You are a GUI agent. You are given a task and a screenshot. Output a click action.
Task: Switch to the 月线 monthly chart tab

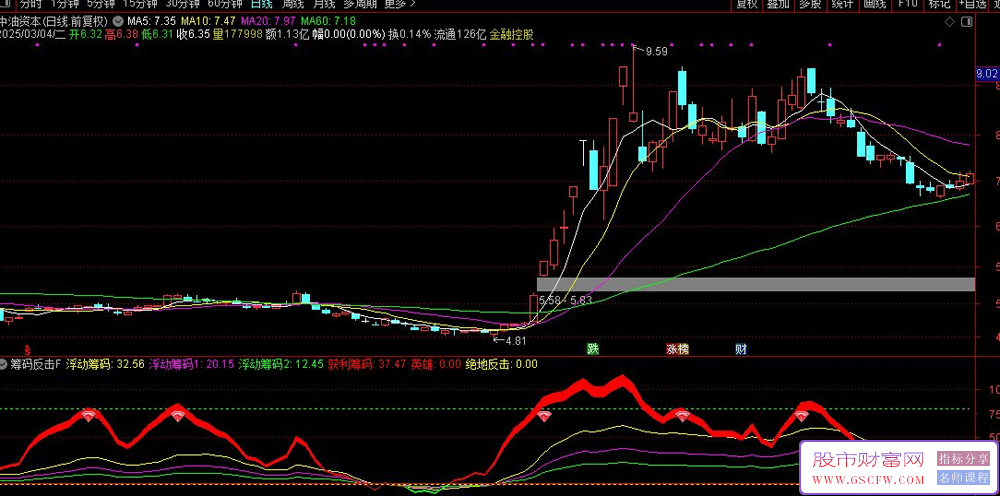(x=324, y=3)
